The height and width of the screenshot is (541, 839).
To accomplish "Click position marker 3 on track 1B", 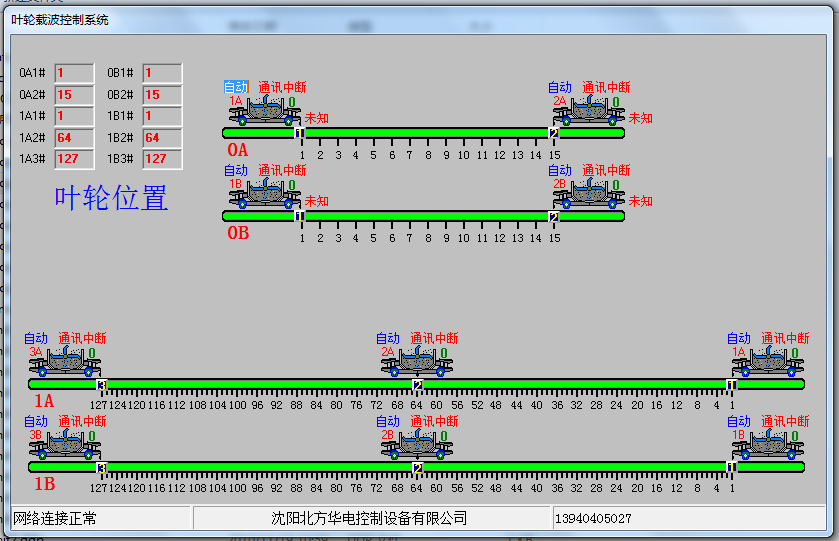I will [x=102, y=468].
